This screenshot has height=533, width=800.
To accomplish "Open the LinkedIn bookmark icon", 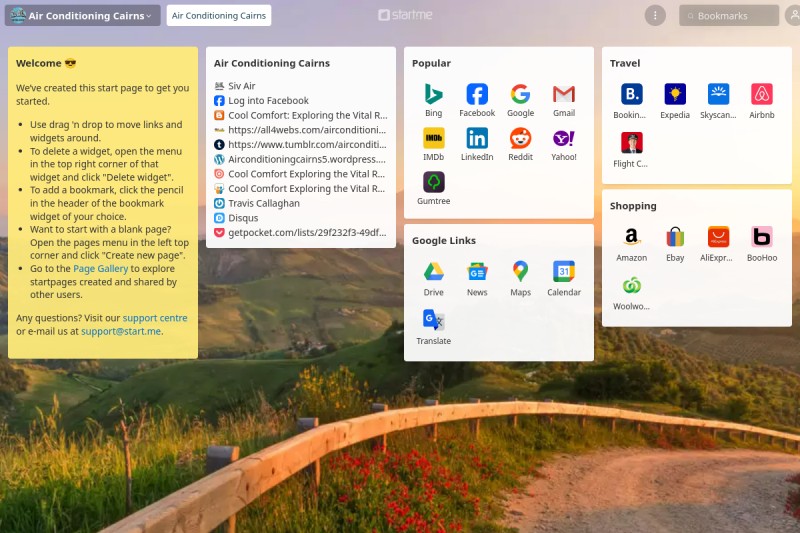I will coord(477,138).
